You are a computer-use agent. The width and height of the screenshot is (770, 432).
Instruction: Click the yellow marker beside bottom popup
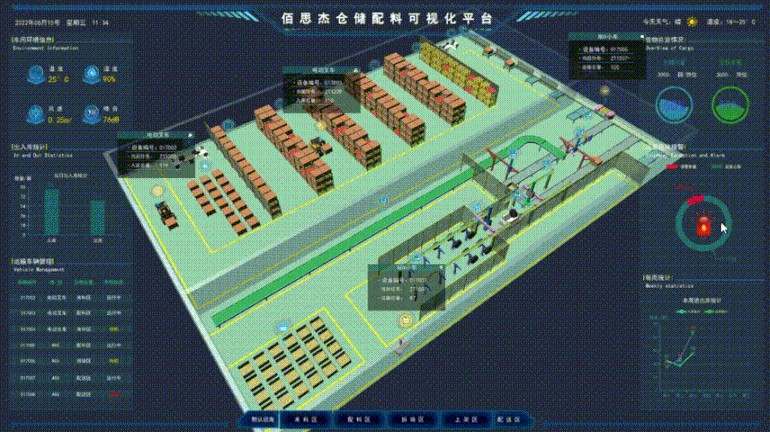point(406,321)
